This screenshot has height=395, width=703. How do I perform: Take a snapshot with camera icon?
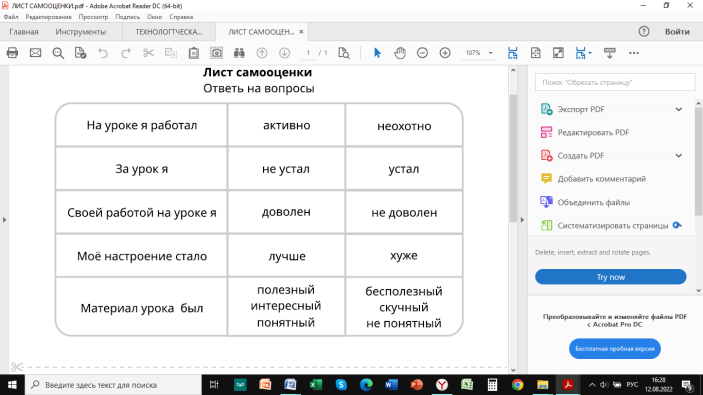217,53
